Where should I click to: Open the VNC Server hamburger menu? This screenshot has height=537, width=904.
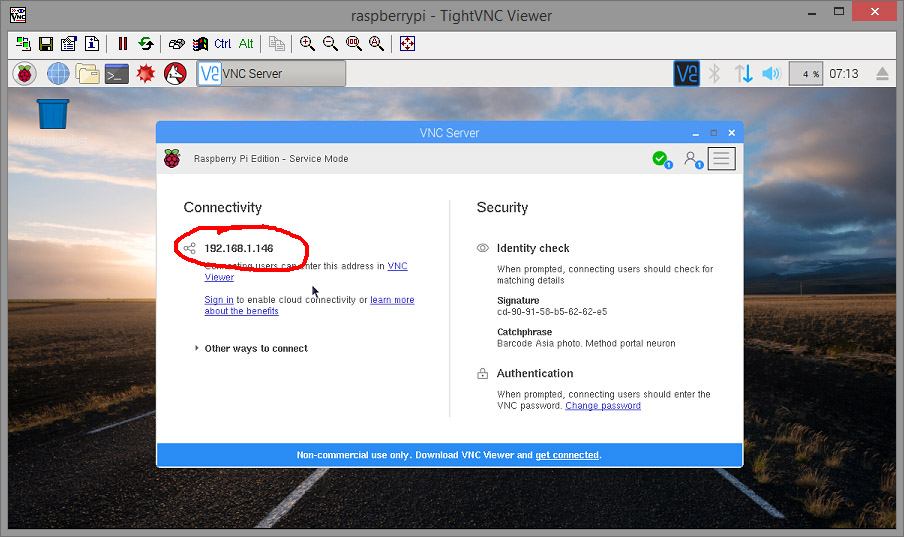coord(721,159)
